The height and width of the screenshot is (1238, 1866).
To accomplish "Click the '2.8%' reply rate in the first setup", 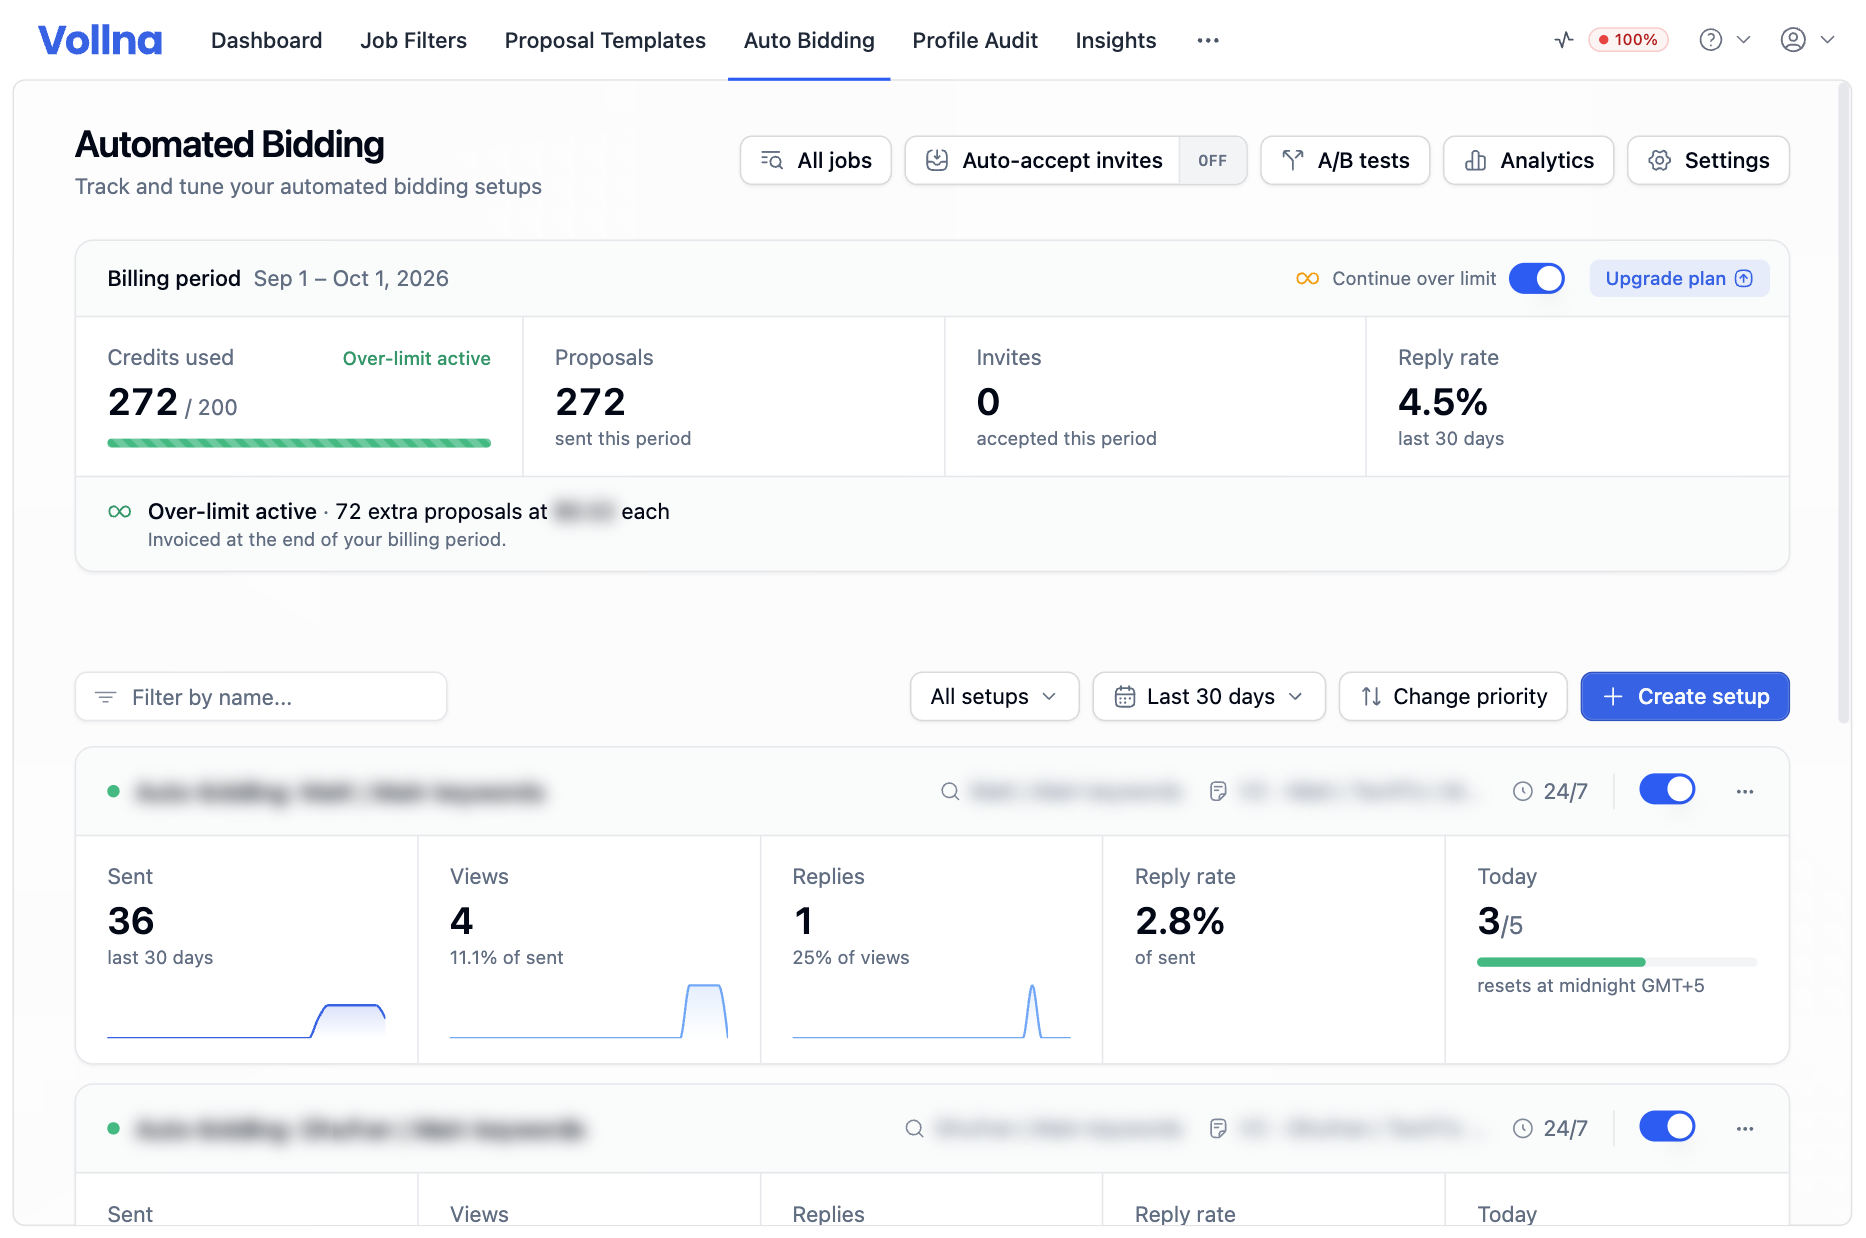I will pyautogui.click(x=1180, y=921).
